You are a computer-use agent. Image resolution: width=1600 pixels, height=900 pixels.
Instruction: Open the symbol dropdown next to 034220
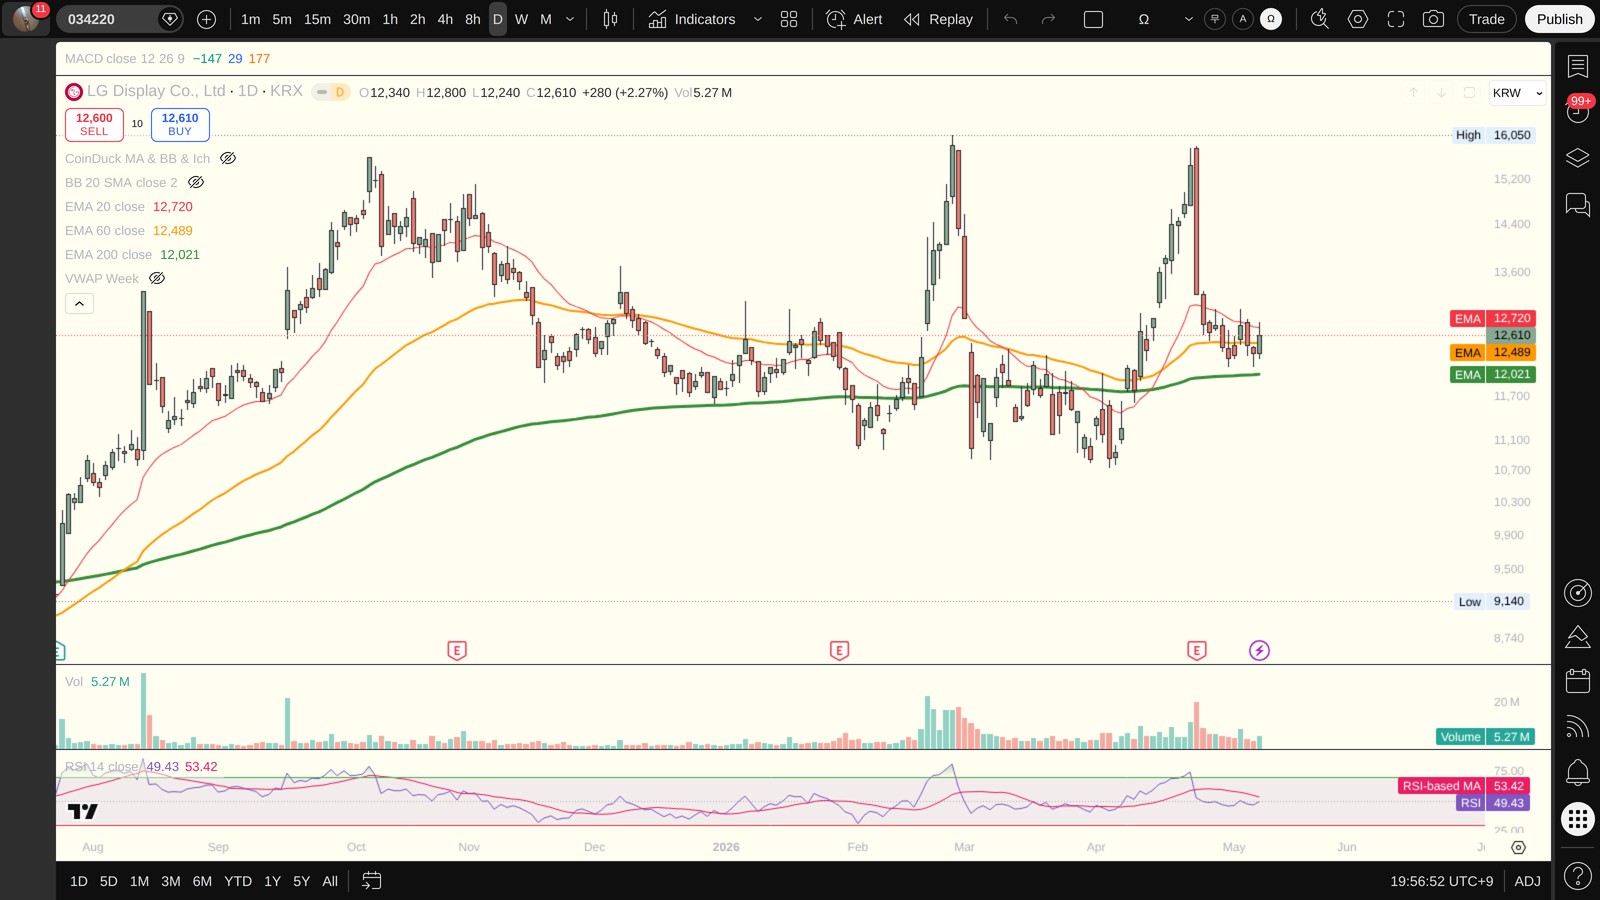pos(170,19)
